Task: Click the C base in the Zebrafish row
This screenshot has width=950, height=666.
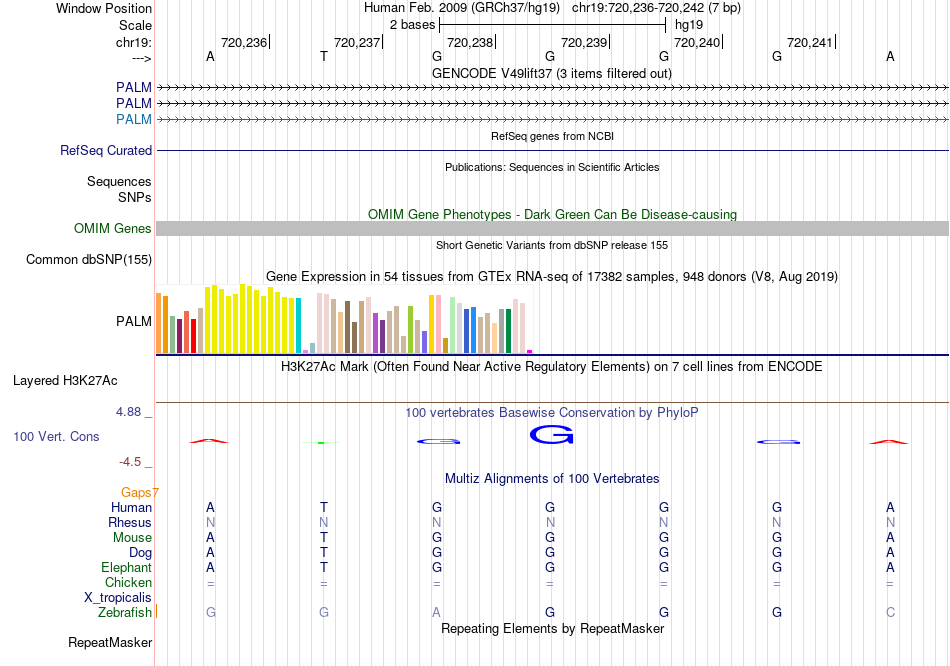Action: pos(890,613)
